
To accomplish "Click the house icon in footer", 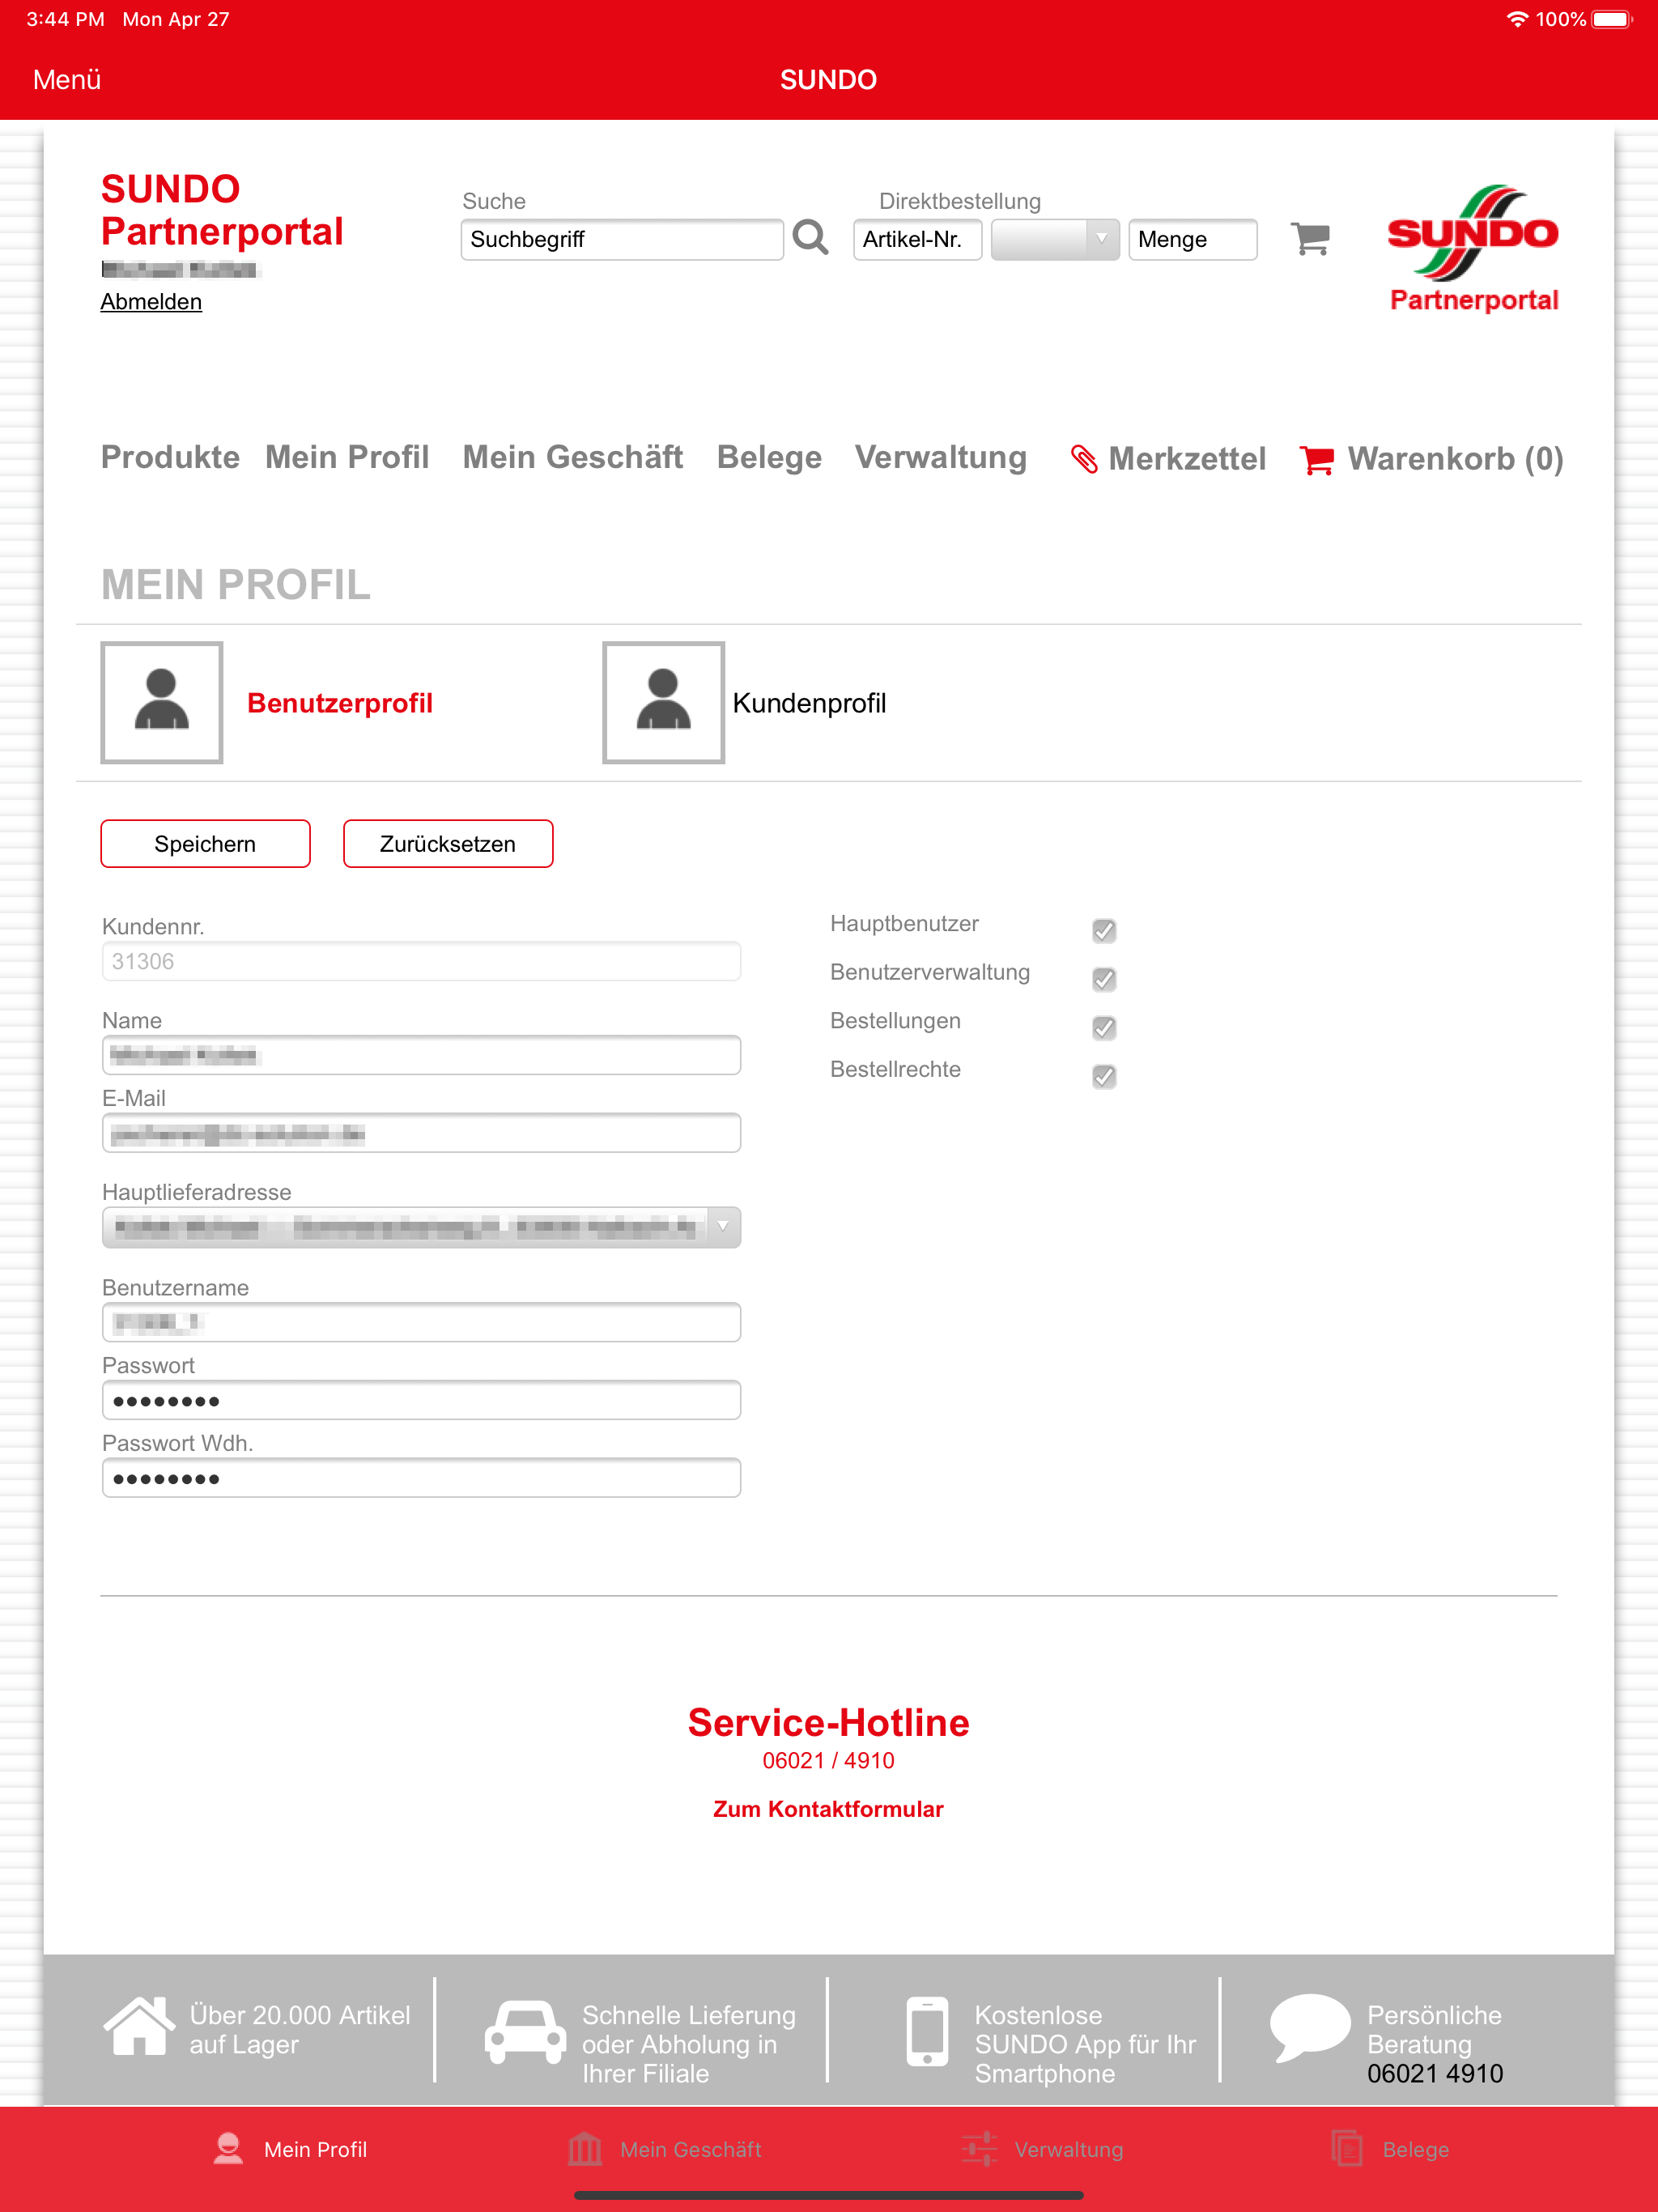I will pyautogui.click(x=139, y=2027).
